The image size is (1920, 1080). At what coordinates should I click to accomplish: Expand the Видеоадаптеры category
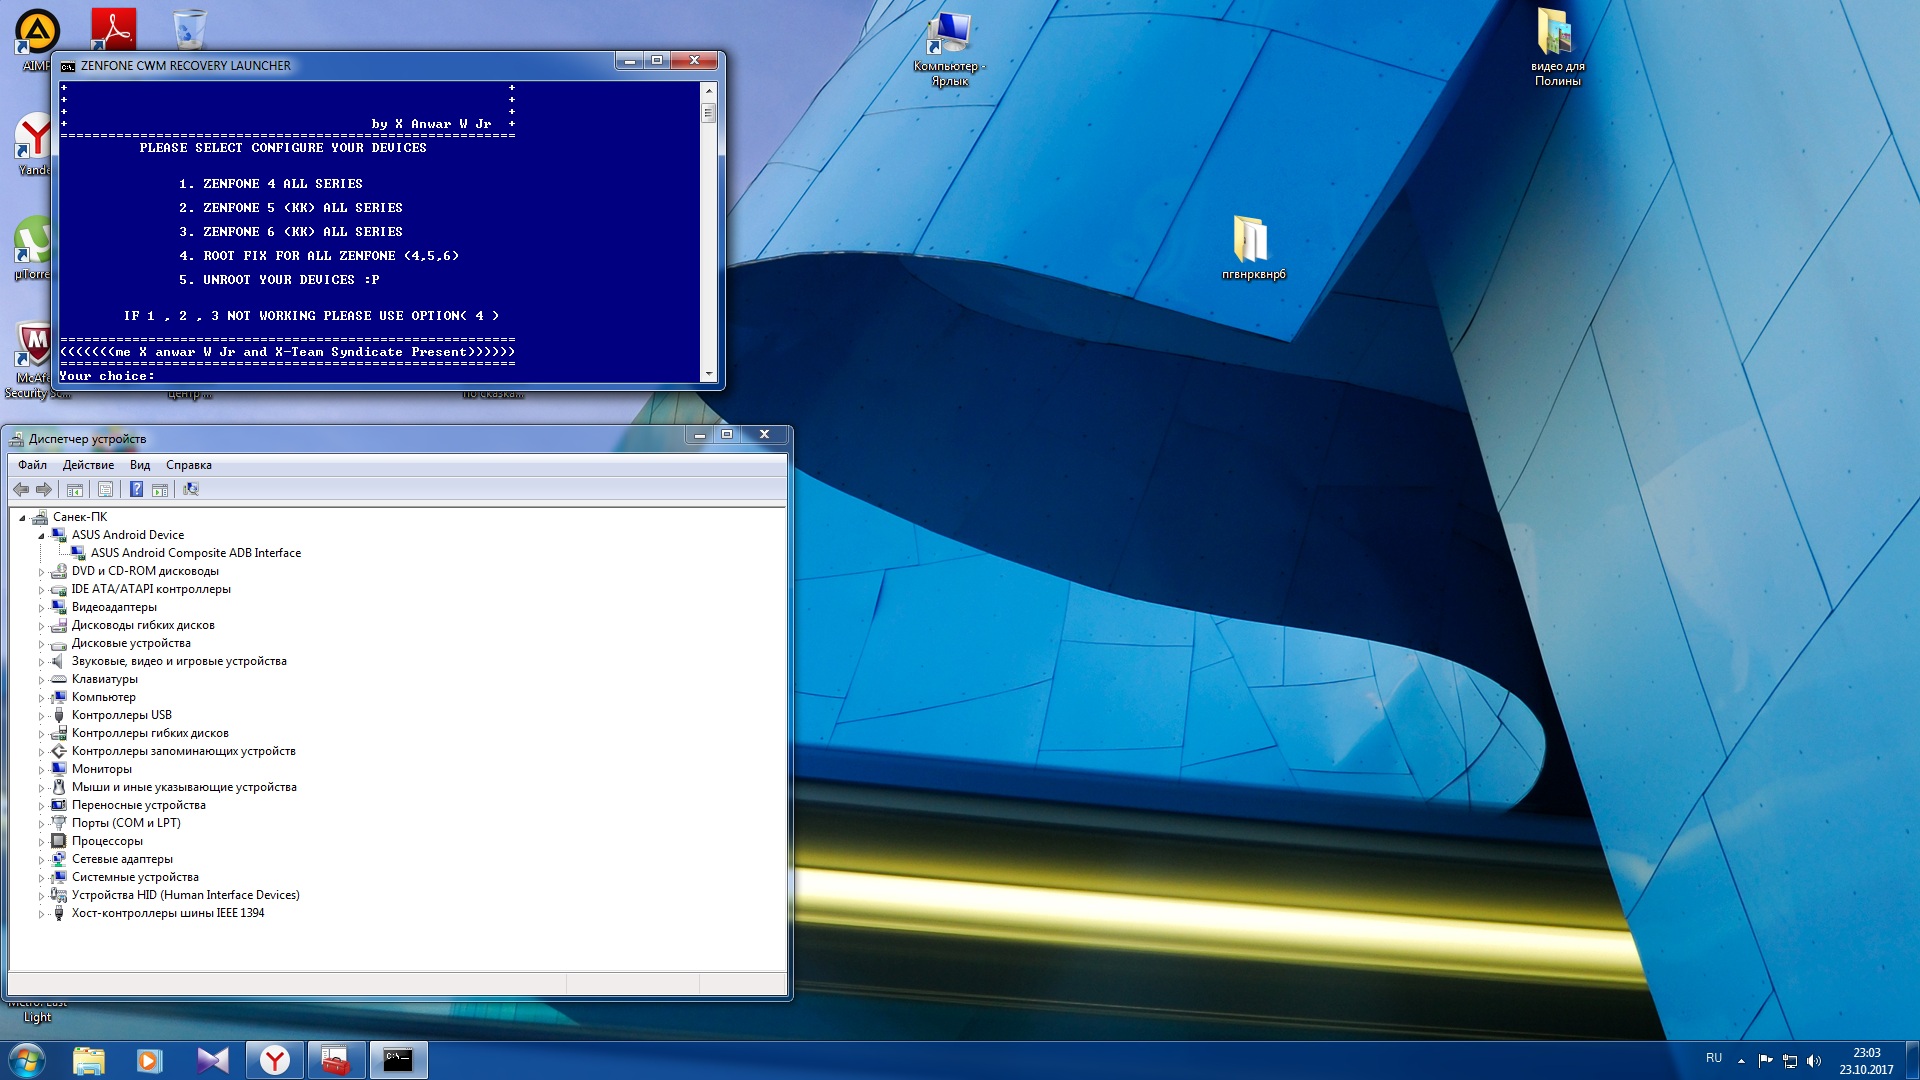[42, 608]
